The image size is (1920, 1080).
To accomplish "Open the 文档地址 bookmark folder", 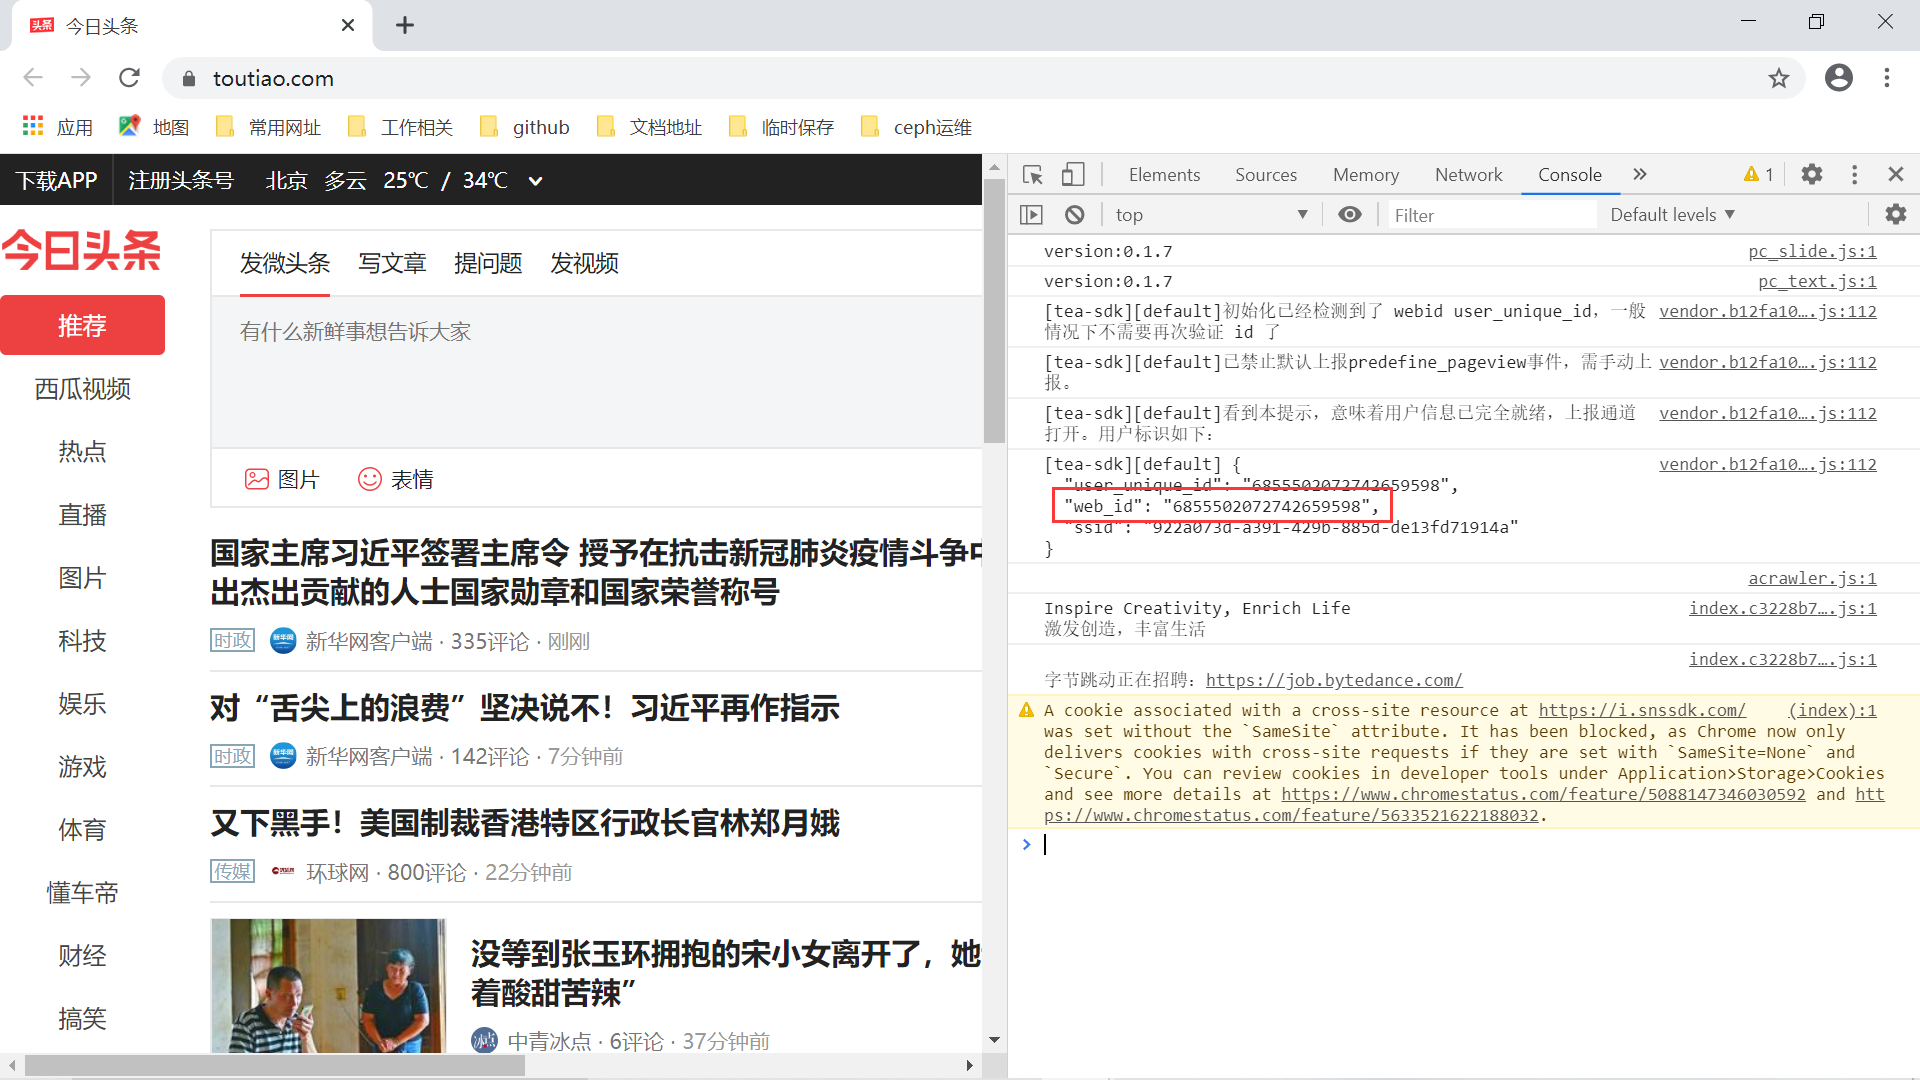I will click(649, 127).
